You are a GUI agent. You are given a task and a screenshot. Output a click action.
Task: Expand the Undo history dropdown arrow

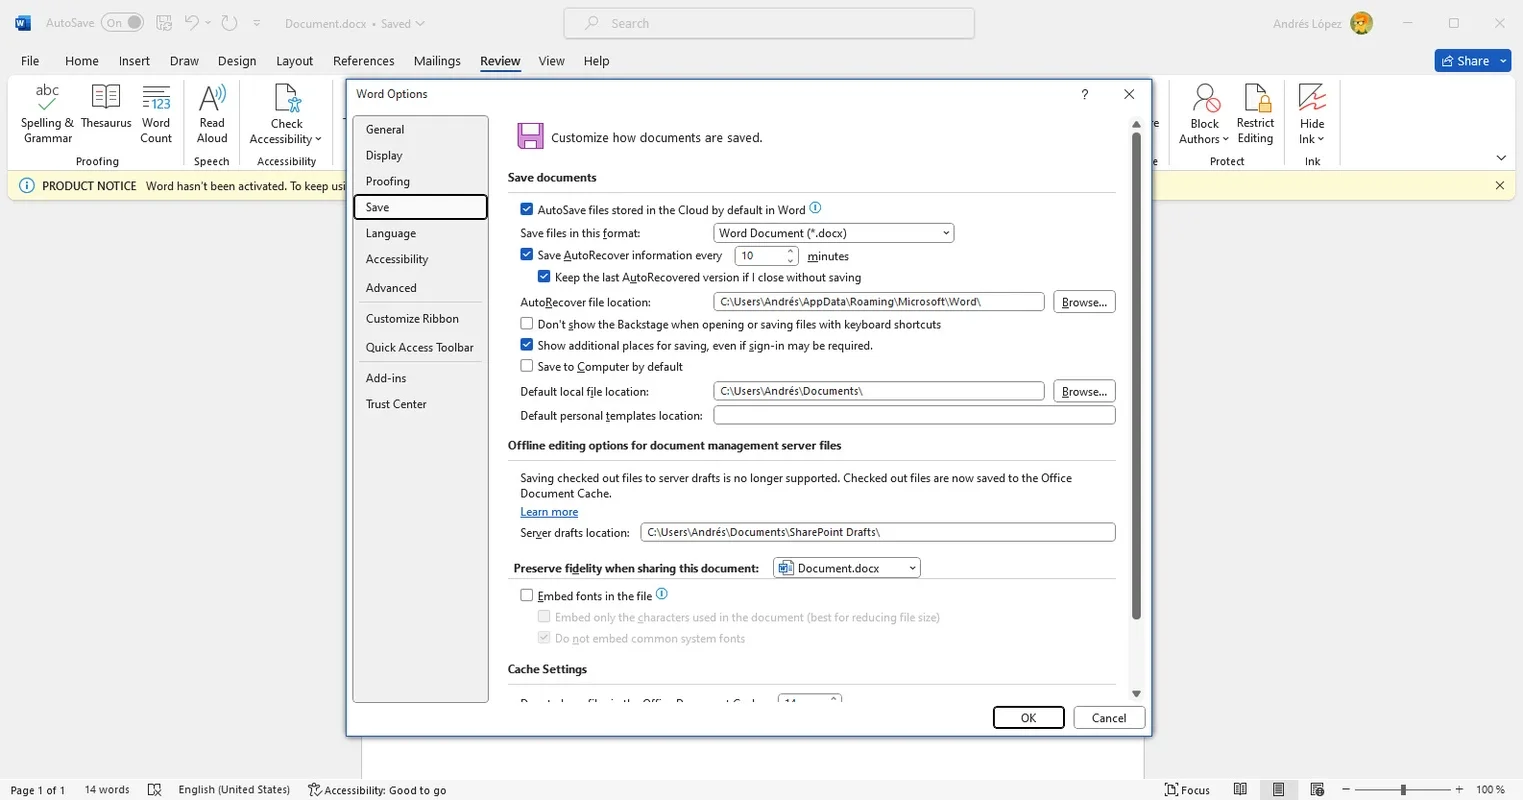pos(208,23)
